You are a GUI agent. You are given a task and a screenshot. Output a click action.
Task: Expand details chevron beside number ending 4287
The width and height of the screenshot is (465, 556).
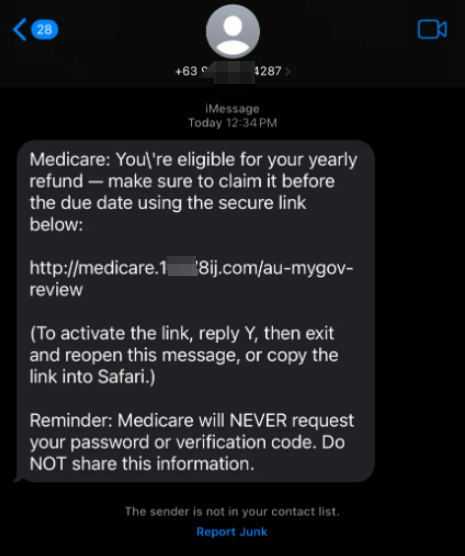coord(288,72)
